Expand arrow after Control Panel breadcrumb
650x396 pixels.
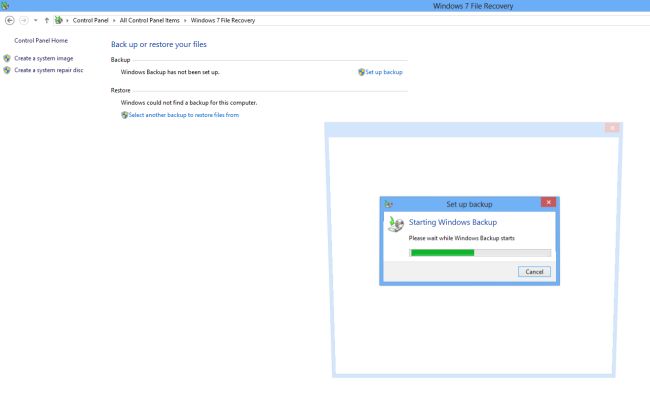[114, 20]
